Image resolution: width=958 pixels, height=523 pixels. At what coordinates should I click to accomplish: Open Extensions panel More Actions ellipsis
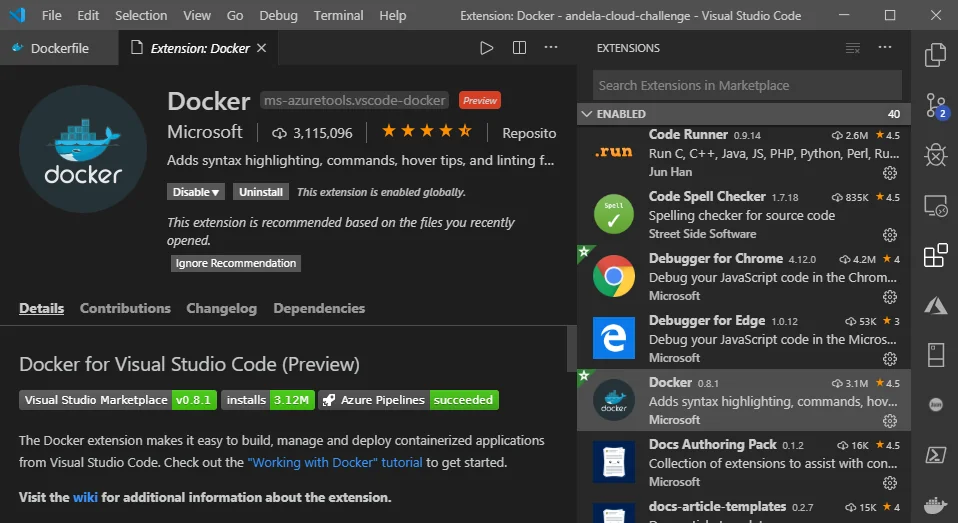[x=885, y=48]
